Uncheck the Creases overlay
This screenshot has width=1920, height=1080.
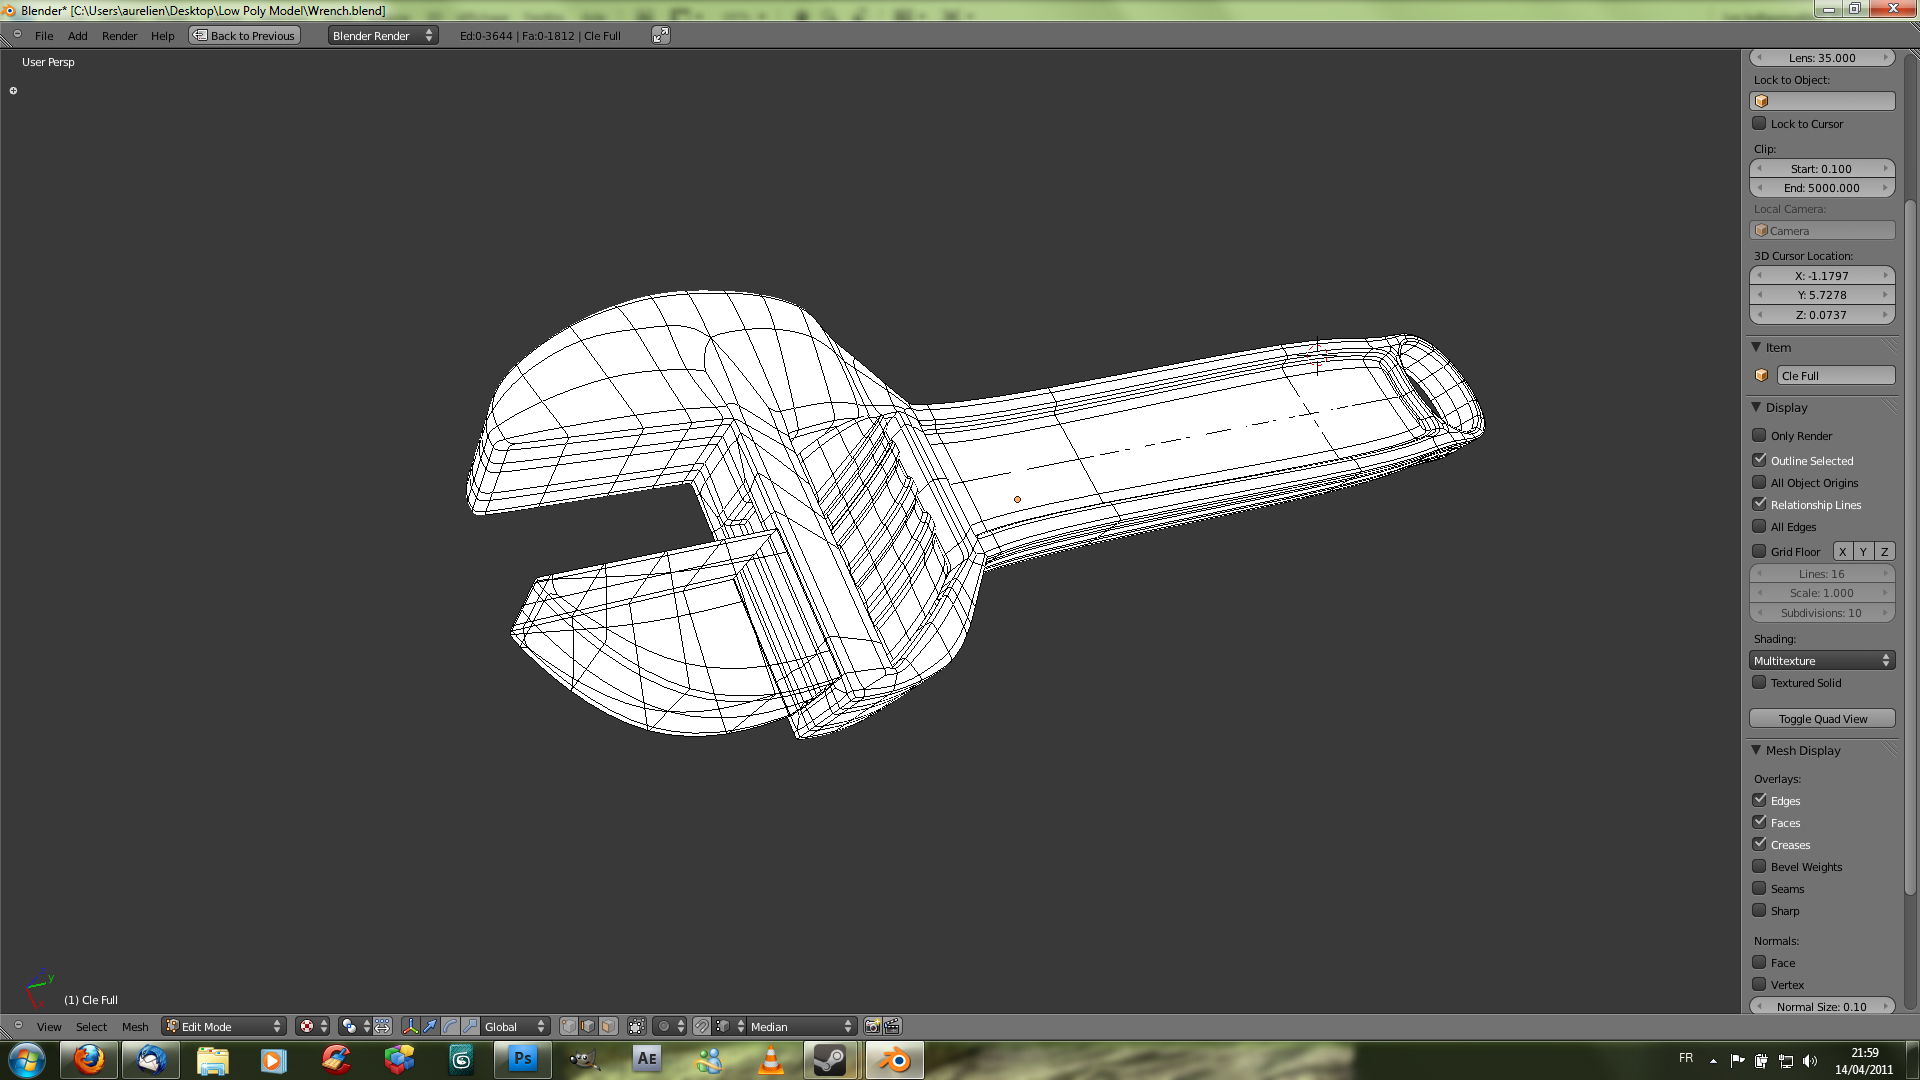click(1759, 844)
